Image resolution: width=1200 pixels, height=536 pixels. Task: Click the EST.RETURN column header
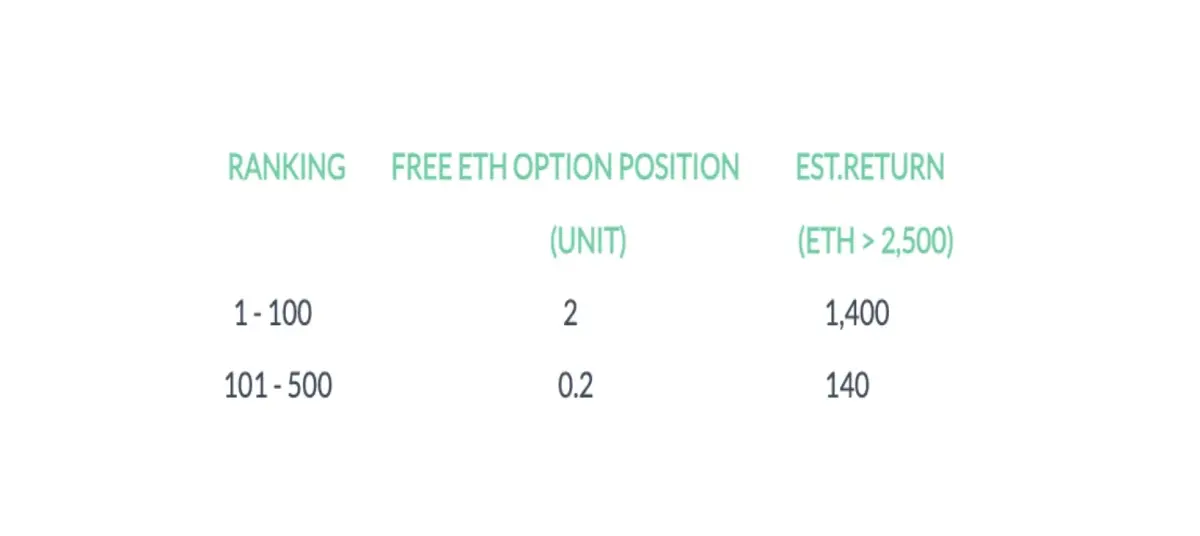870,167
